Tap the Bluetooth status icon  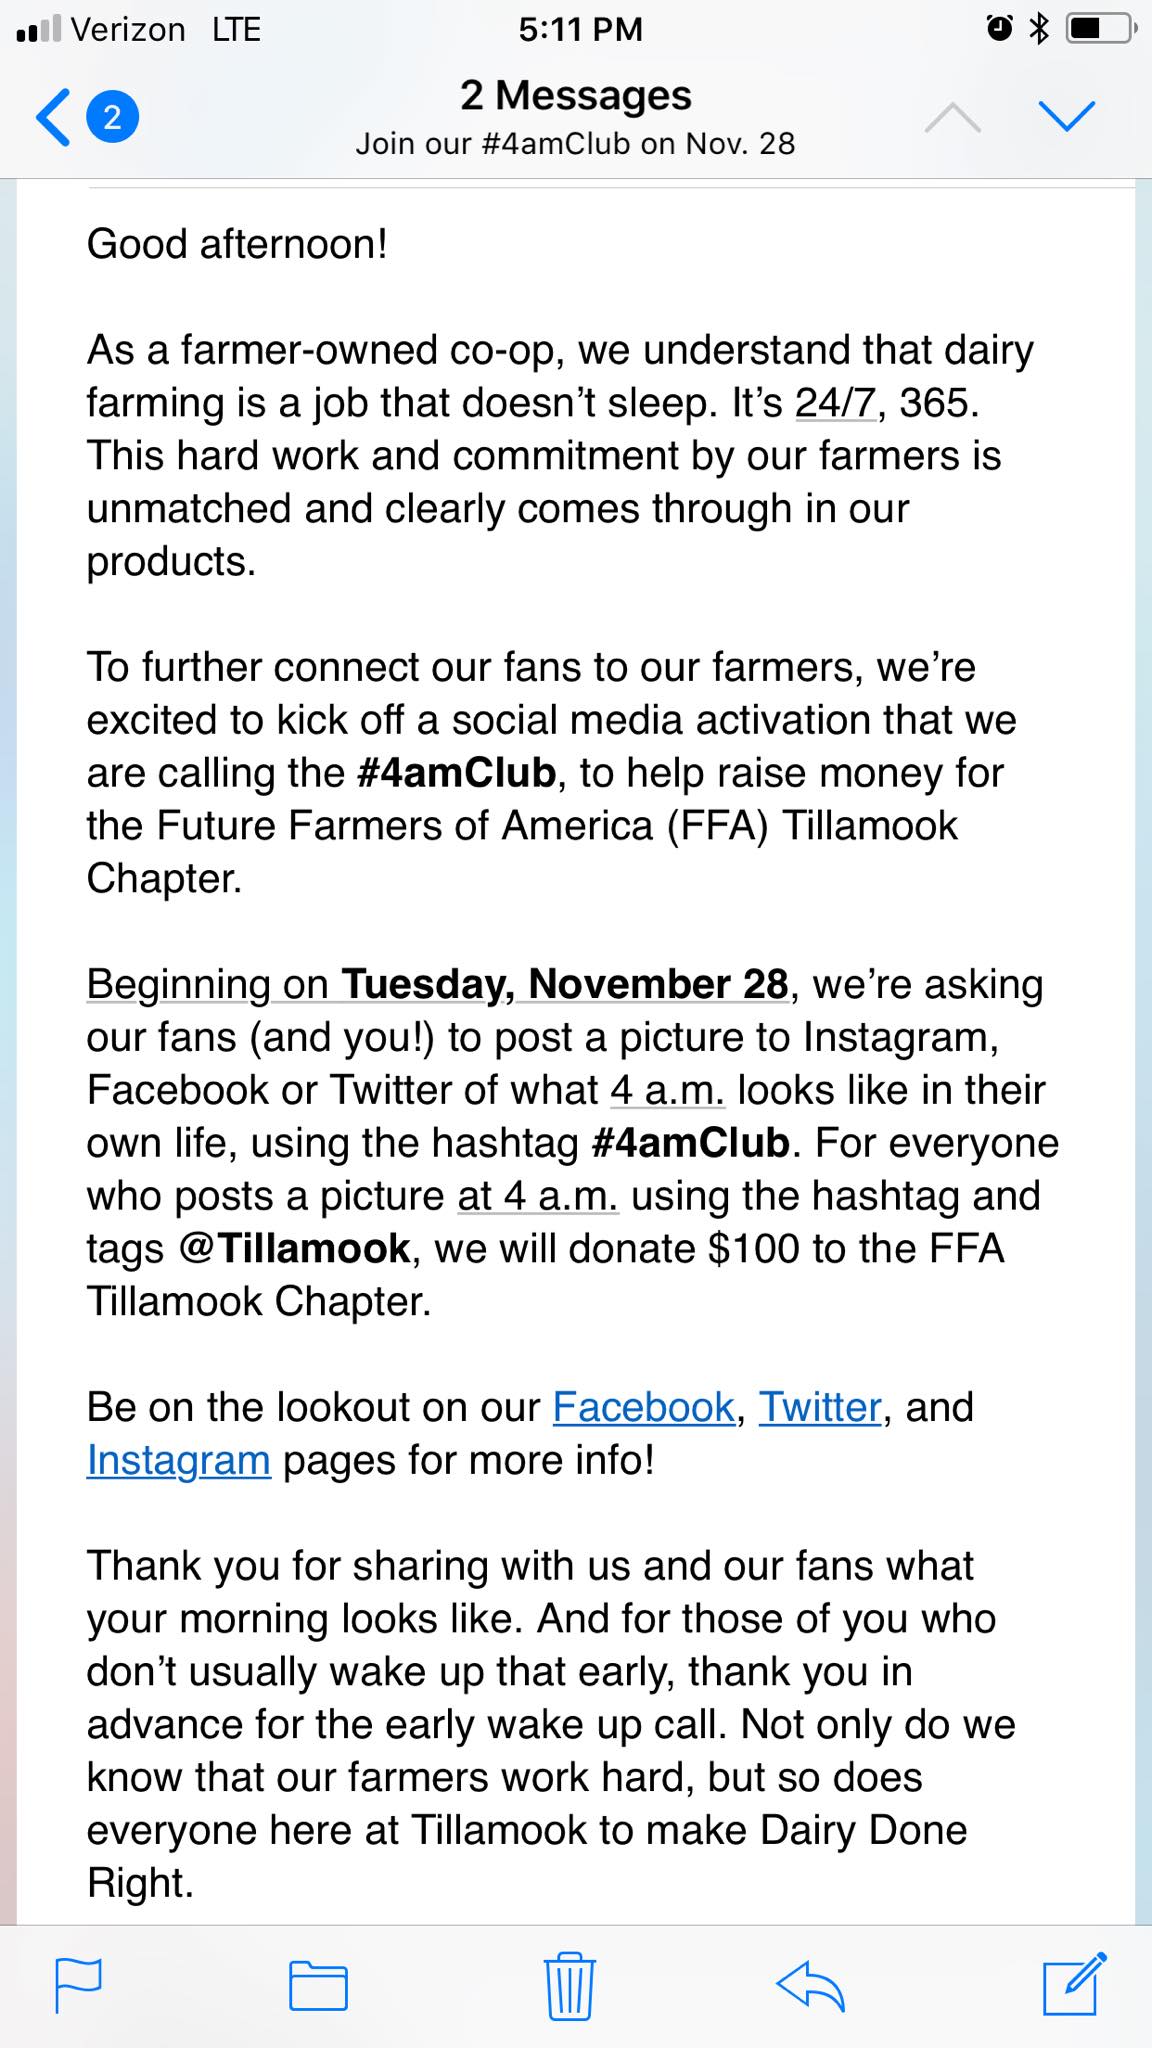pyautogui.click(x=1040, y=29)
